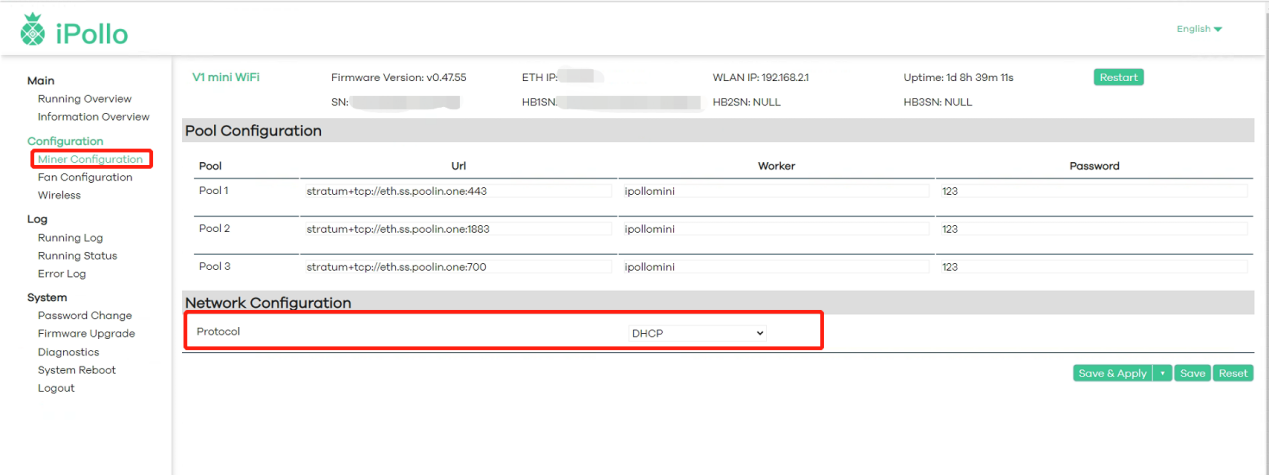Focus the Pool 2 Worker field
This screenshot has width=1269, height=475.
(774, 229)
